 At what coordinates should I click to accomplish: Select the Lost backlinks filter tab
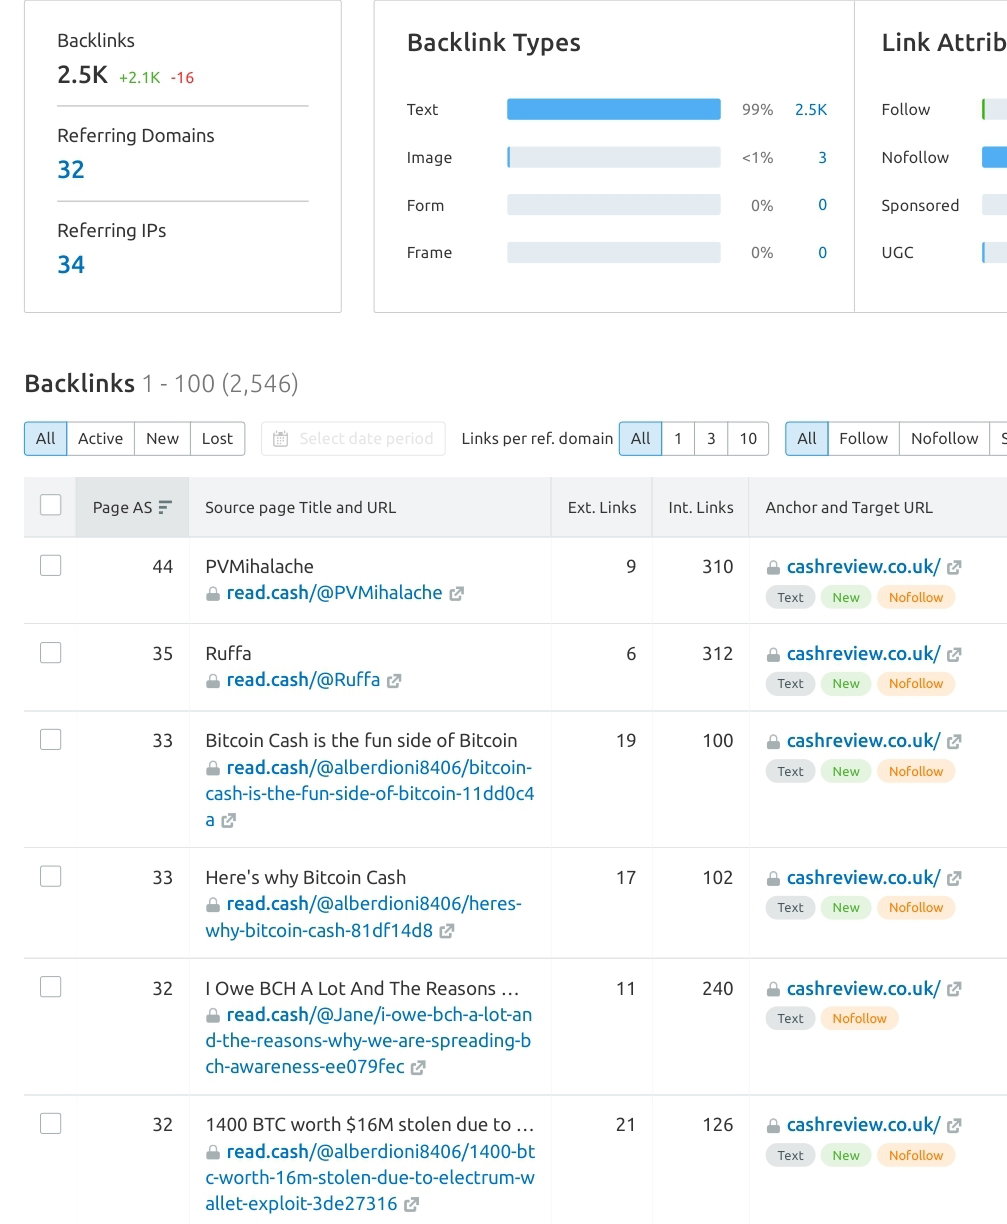click(217, 439)
